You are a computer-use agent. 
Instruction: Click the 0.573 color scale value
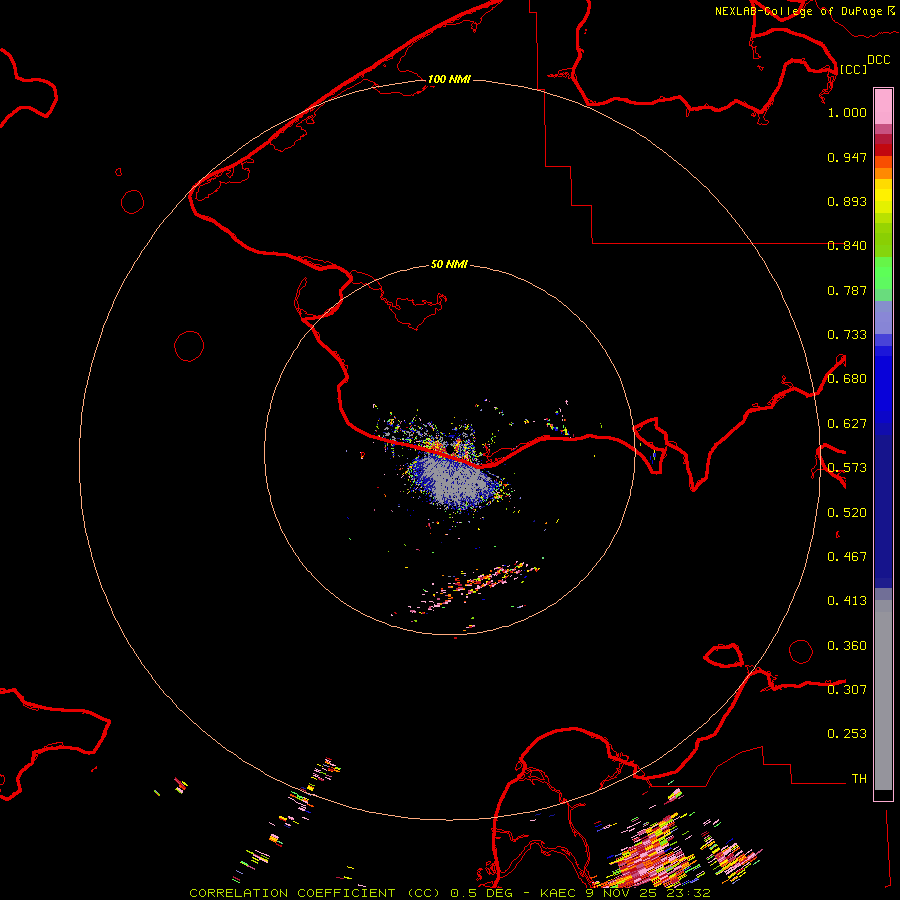(x=847, y=468)
